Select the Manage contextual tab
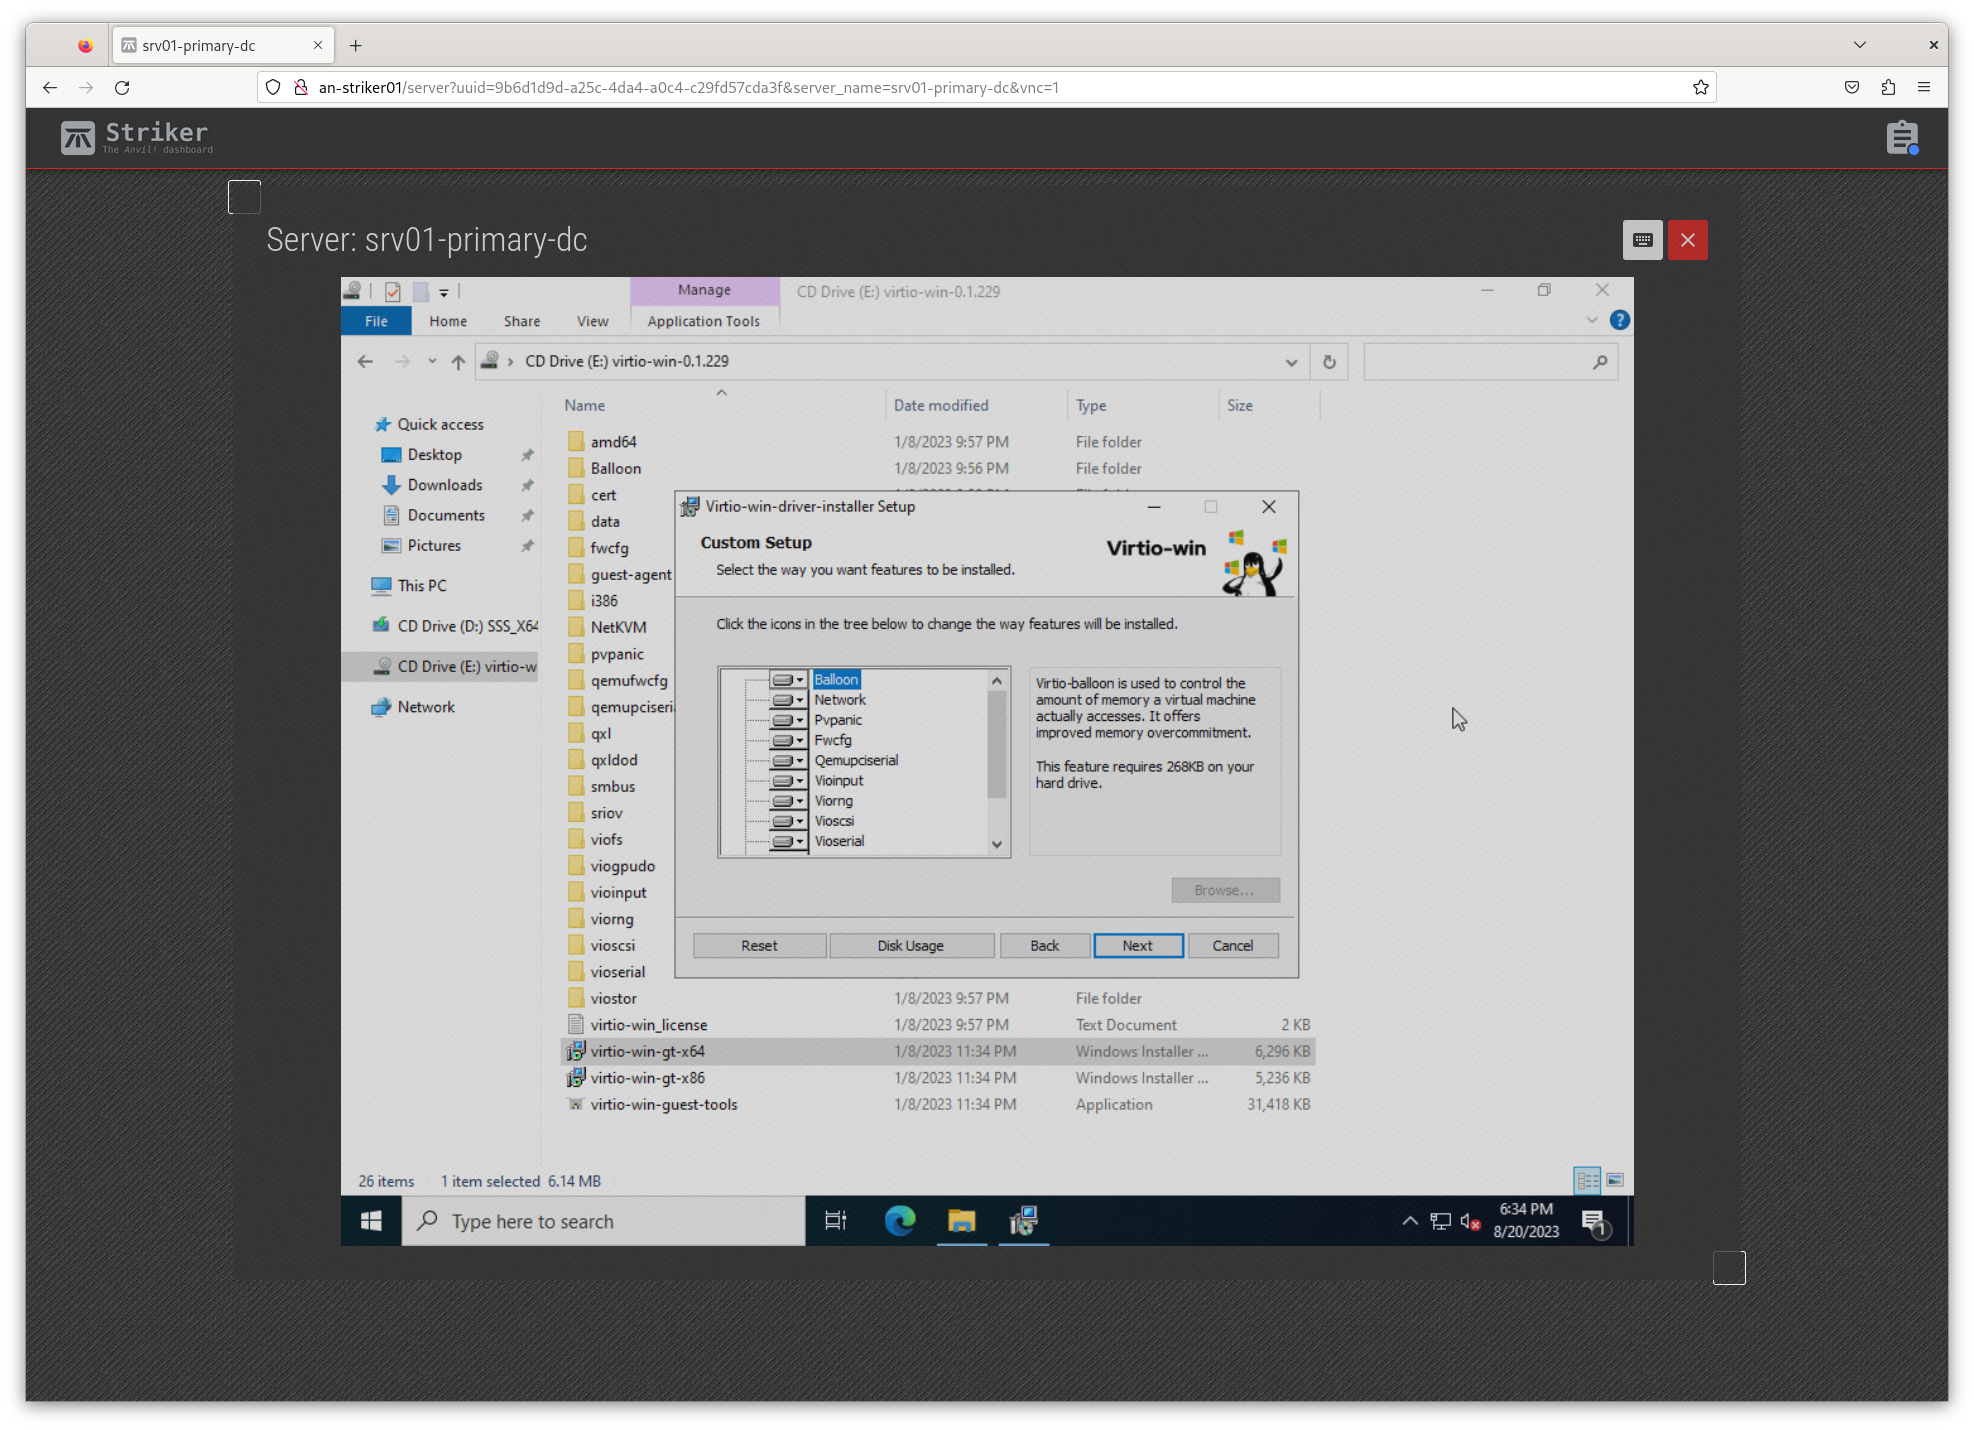 [704, 290]
